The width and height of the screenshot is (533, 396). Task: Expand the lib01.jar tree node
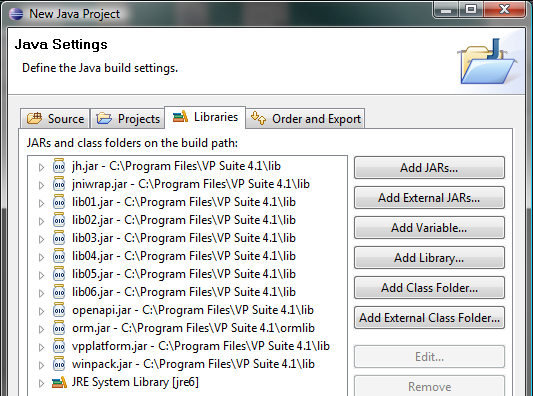(41, 203)
